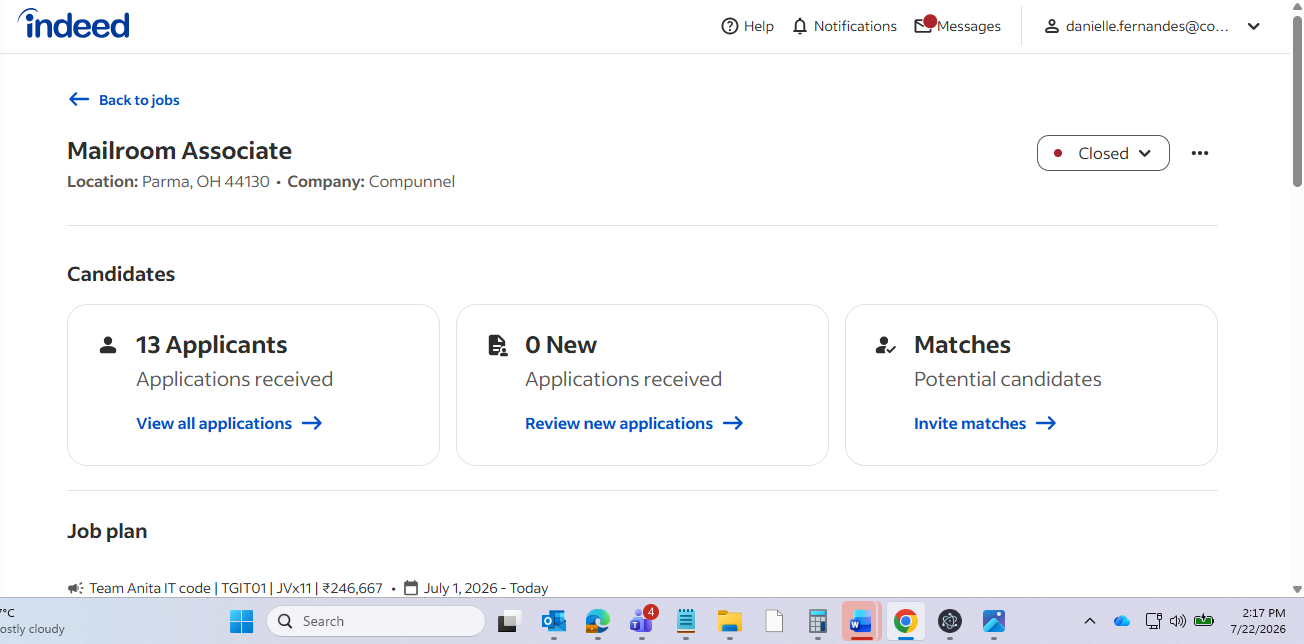Image resolution: width=1304 pixels, height=644 pixels.
Task: Click the scrollbar down arrow
Action: point(1297,590)
